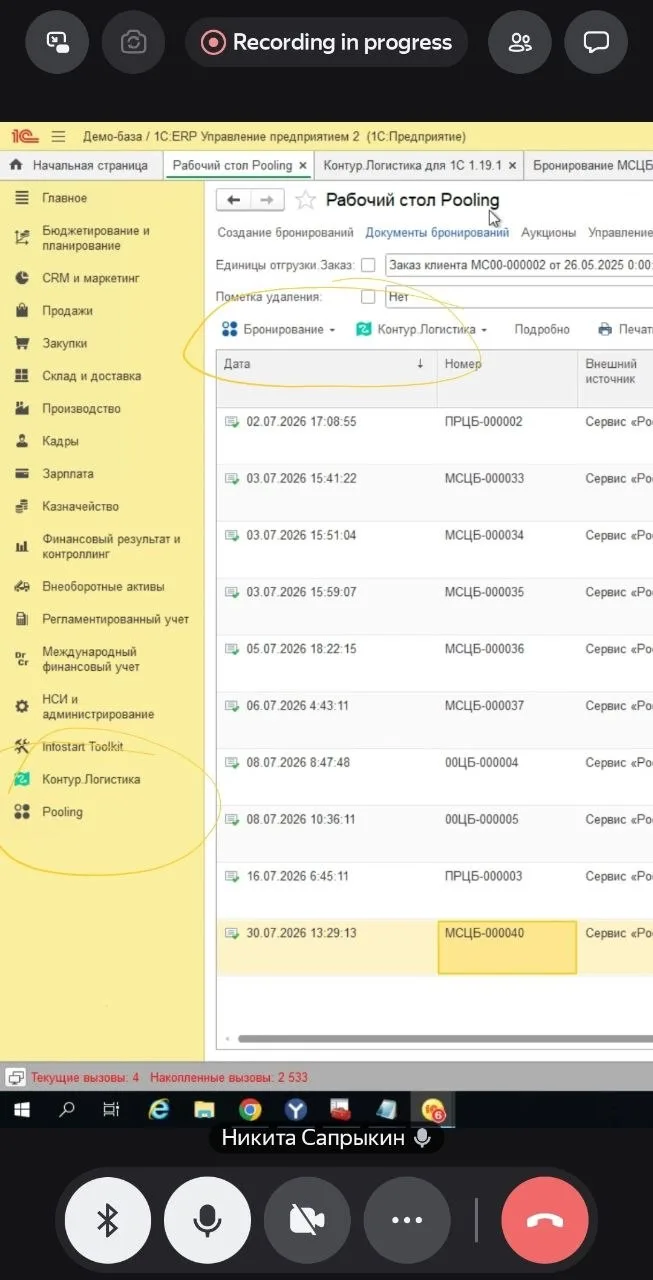
Task: Open the Создание бронирований page
Action: click(x=285, y=233)
